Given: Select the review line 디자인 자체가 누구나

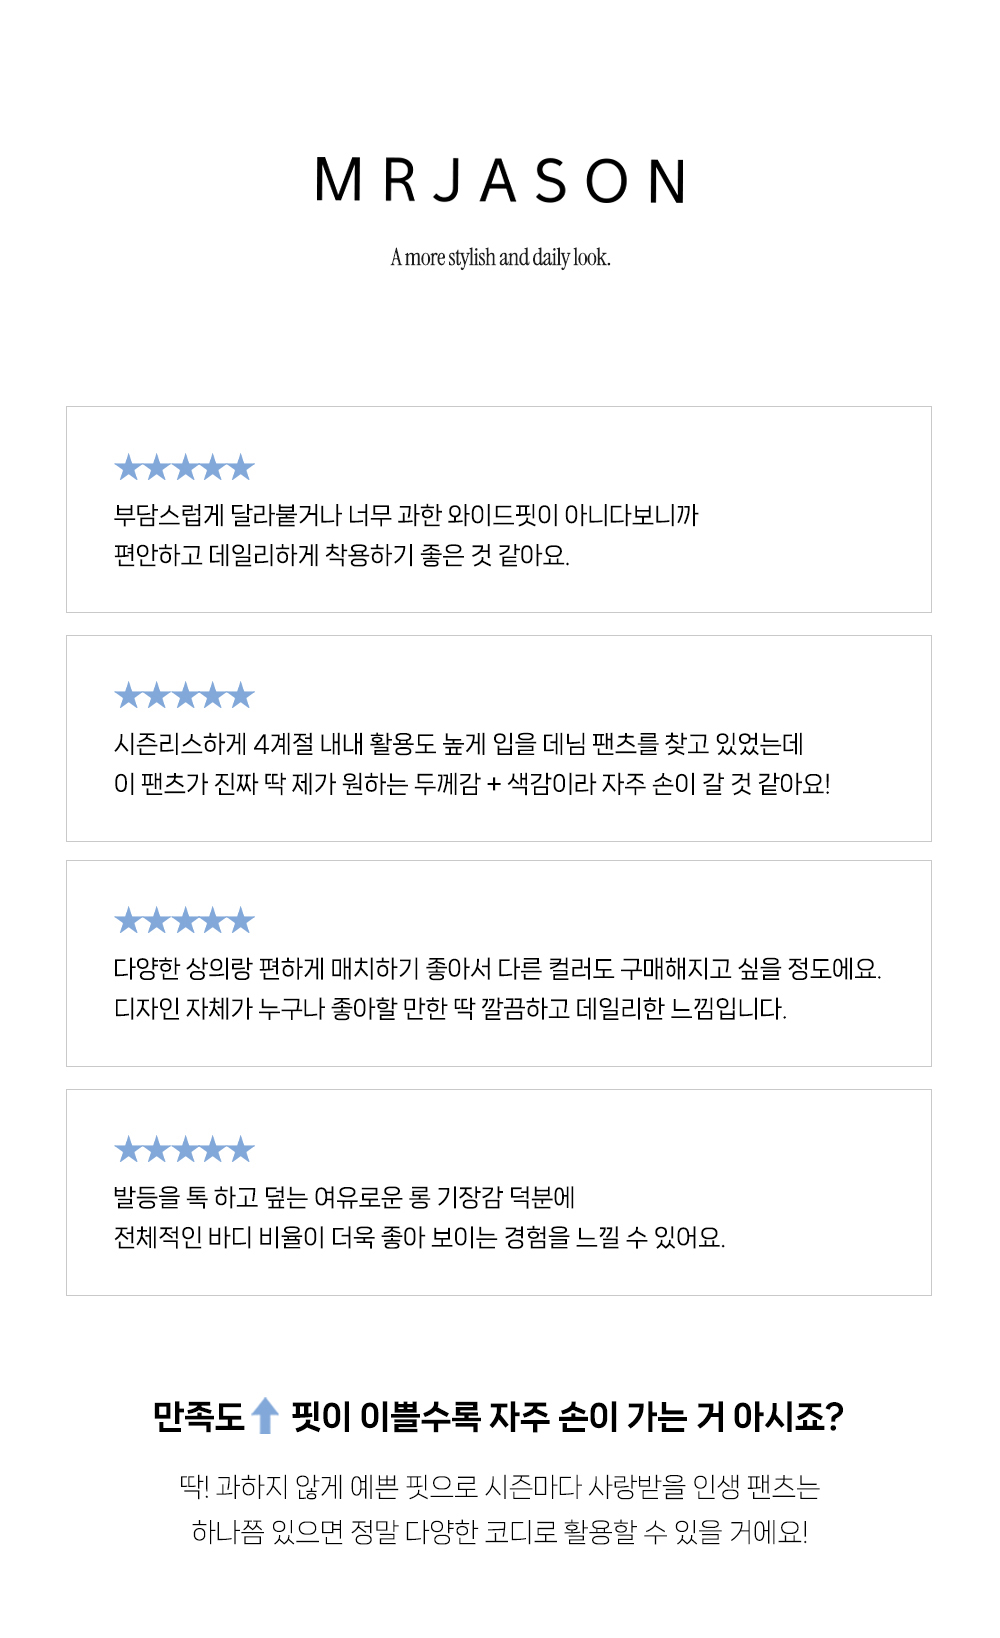Looking at the screenshot, I should 450,1009.
